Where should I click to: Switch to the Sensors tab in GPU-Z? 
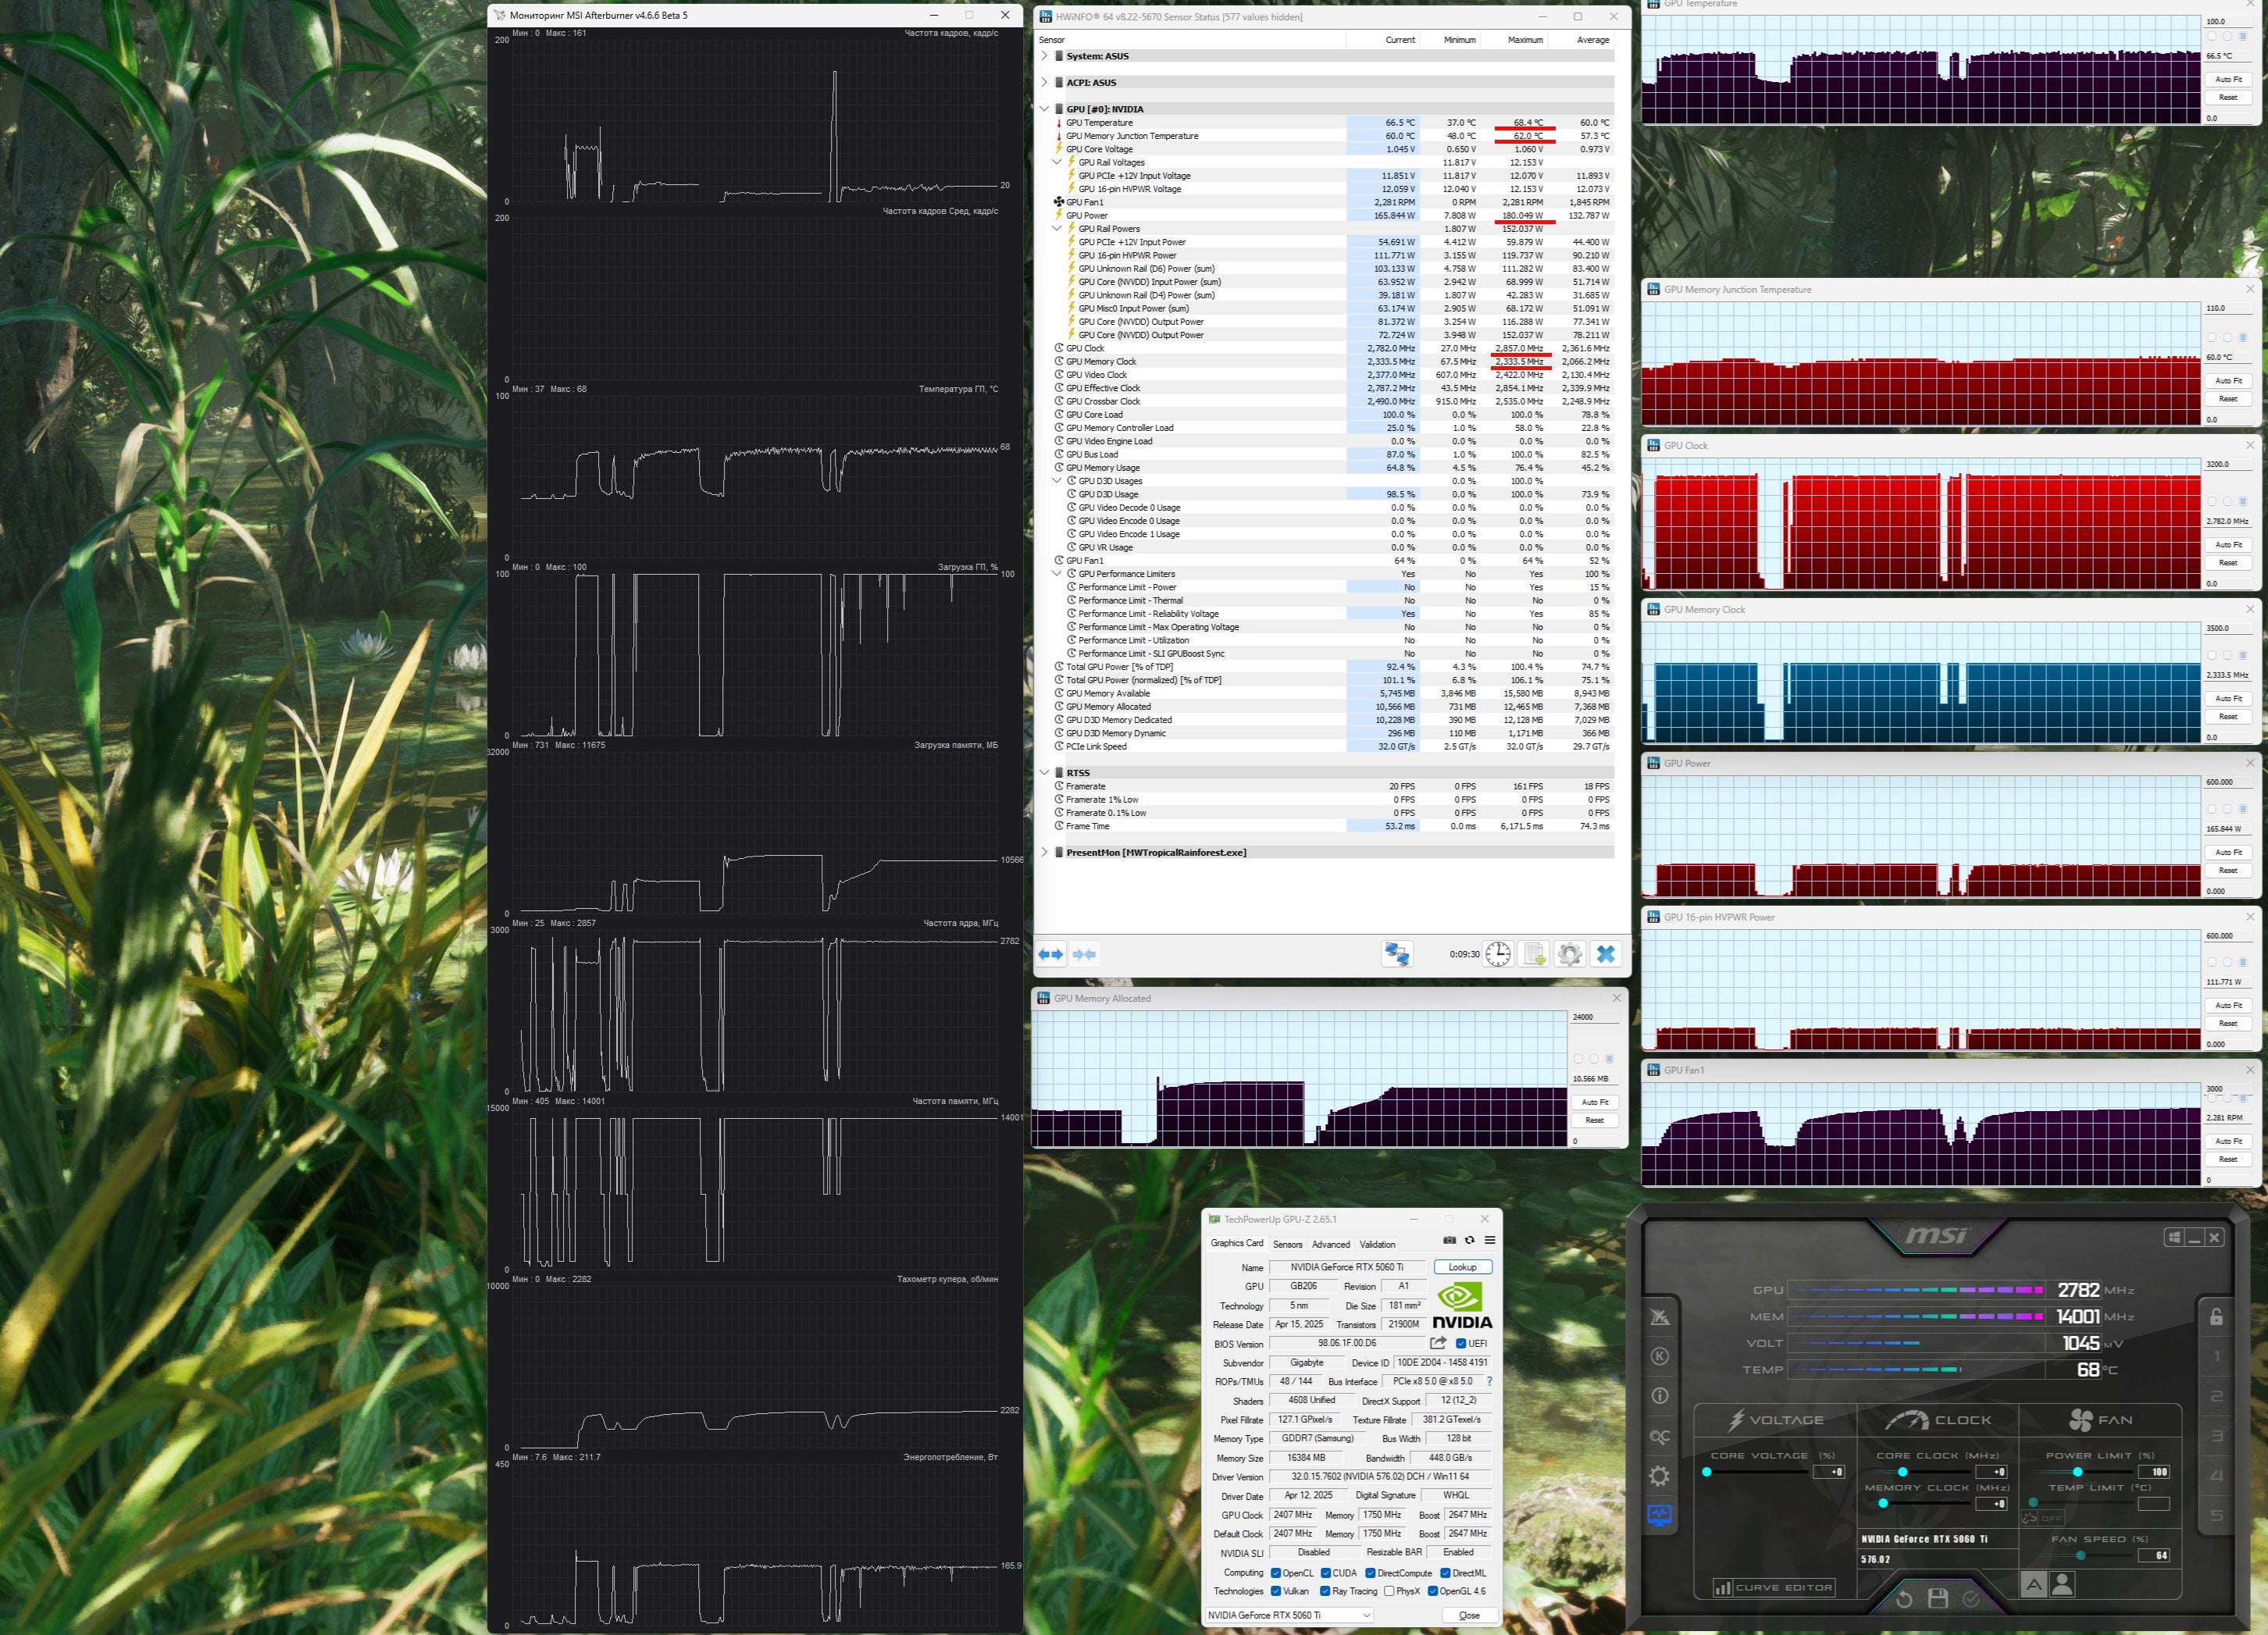click(1287, 1244)
